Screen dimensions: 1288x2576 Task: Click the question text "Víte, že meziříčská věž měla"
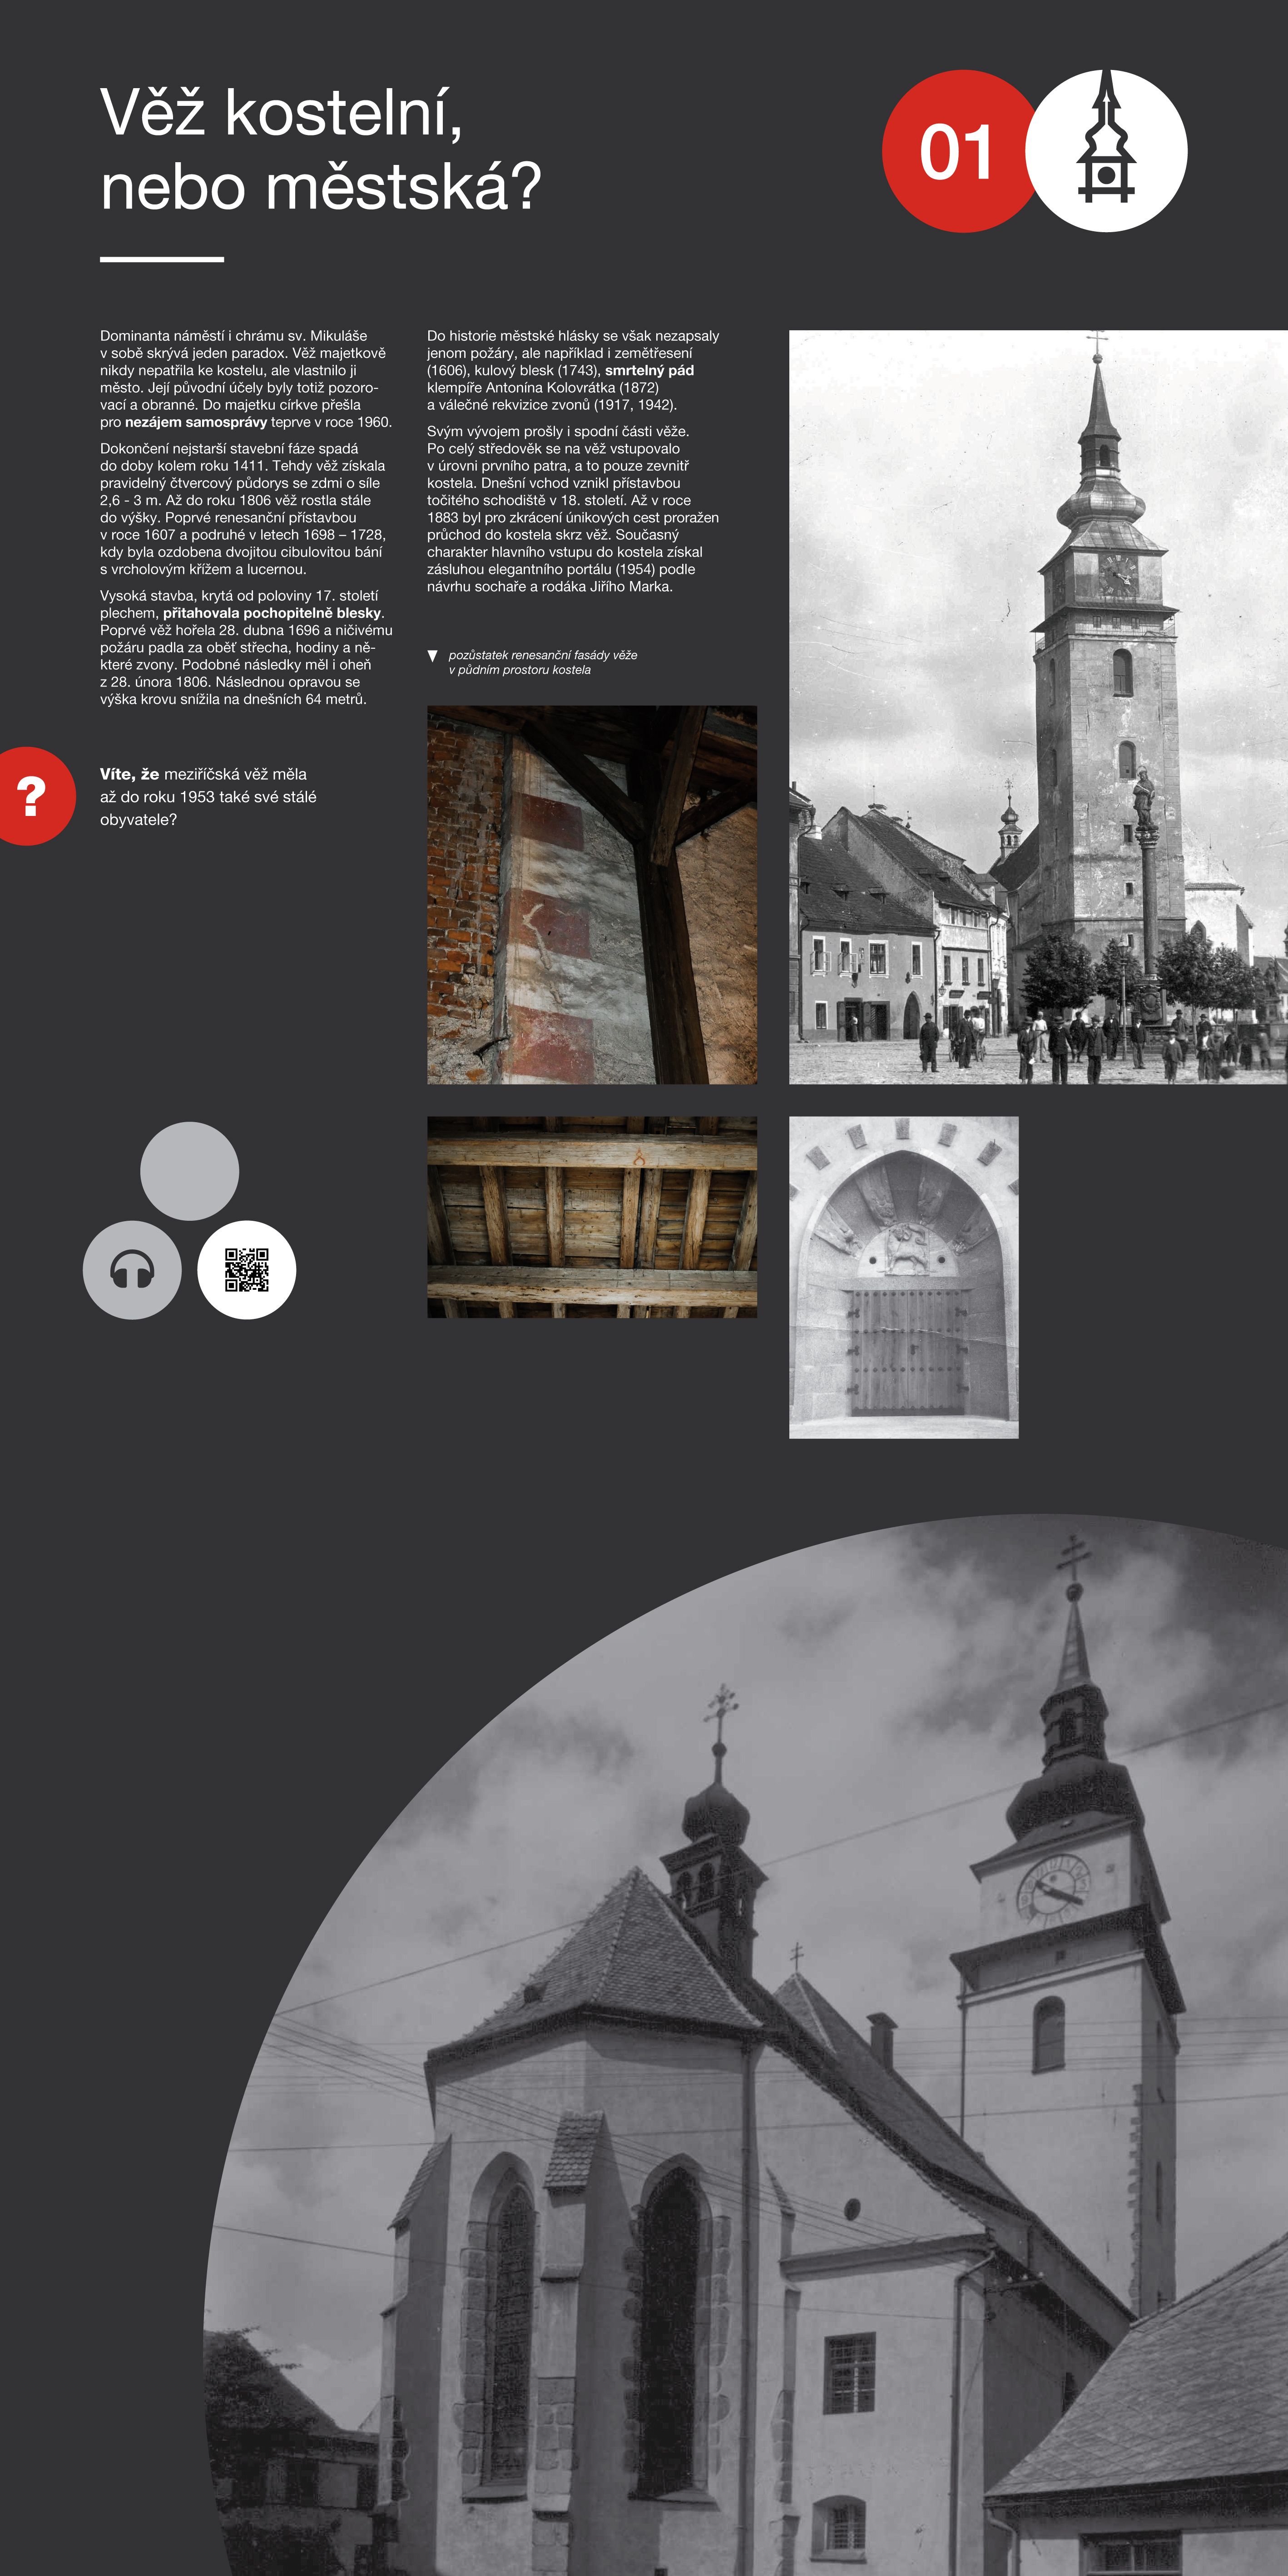click(x=203, y=774)
